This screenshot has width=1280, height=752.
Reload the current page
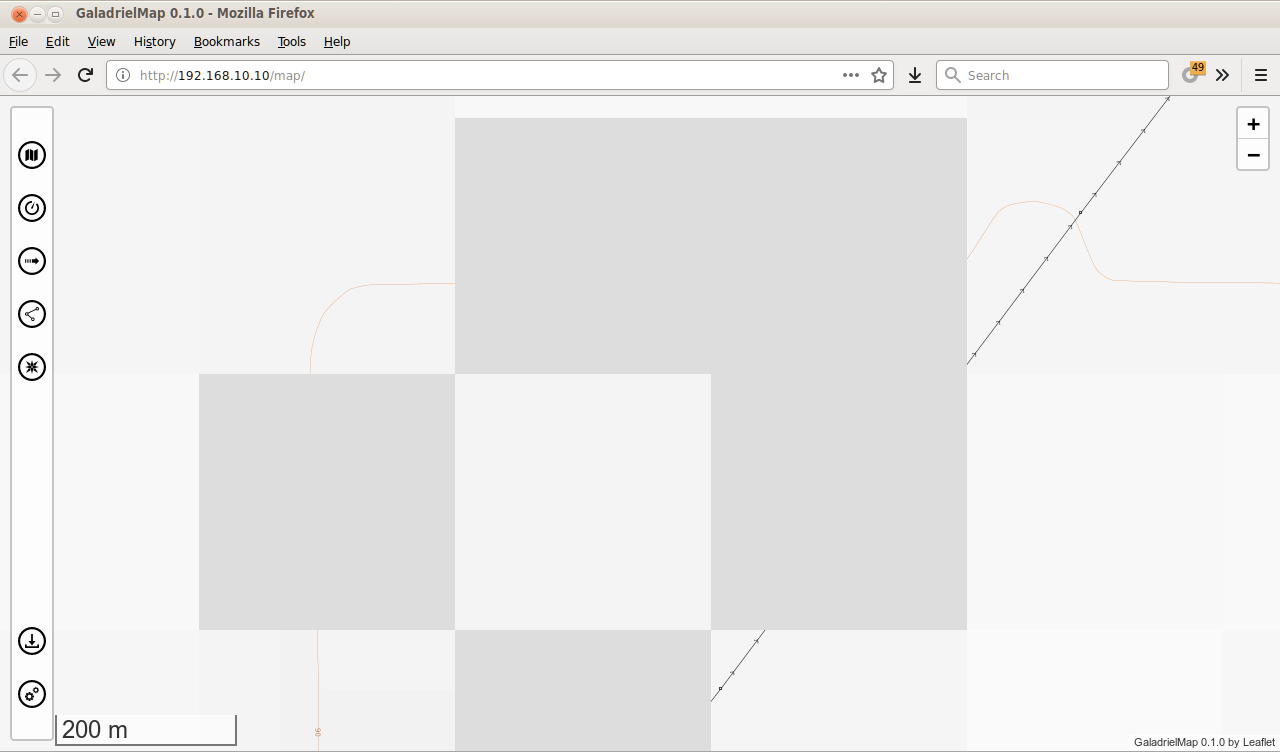pyautogui.click(x=86, y=75)
